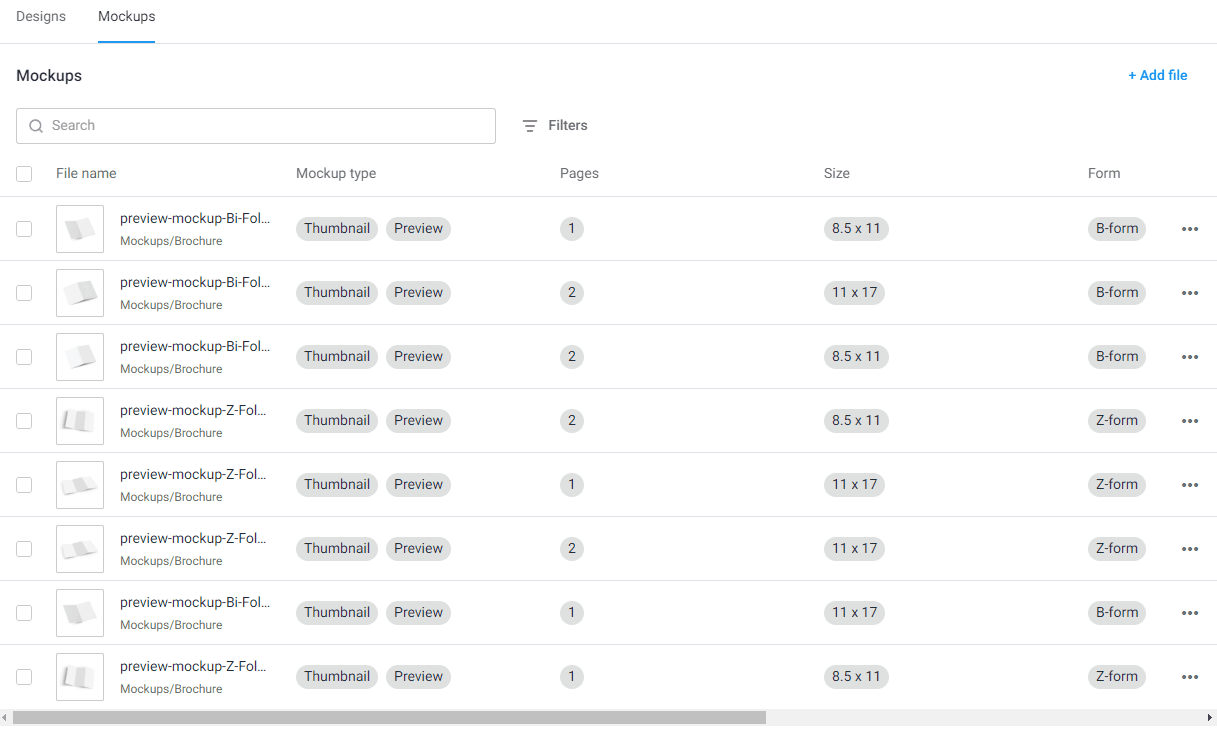This screenshot has height=741, width=1217.
Task: Click the filter lines icon beside Filters
Action: point(530,126)
